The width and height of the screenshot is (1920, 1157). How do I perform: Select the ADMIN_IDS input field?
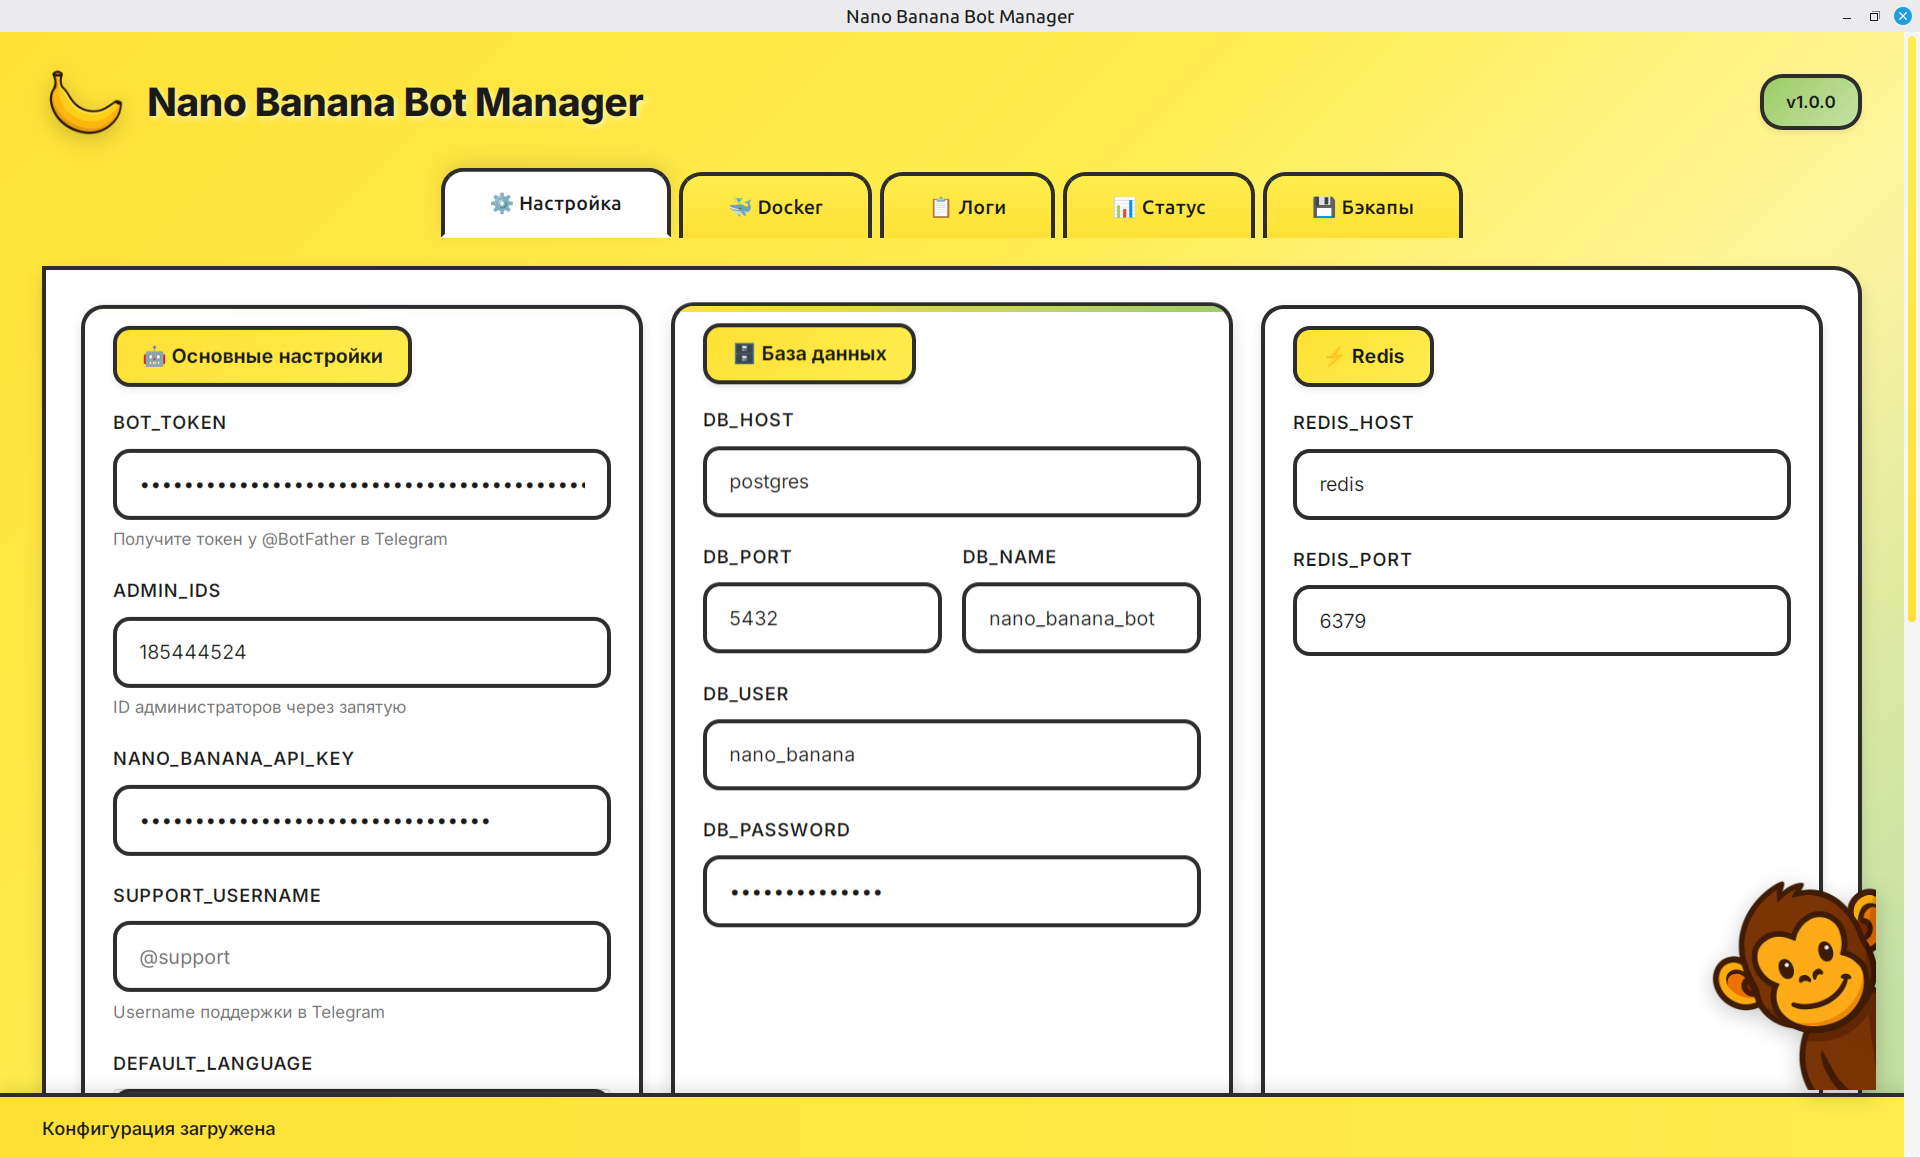coord(361,652)
